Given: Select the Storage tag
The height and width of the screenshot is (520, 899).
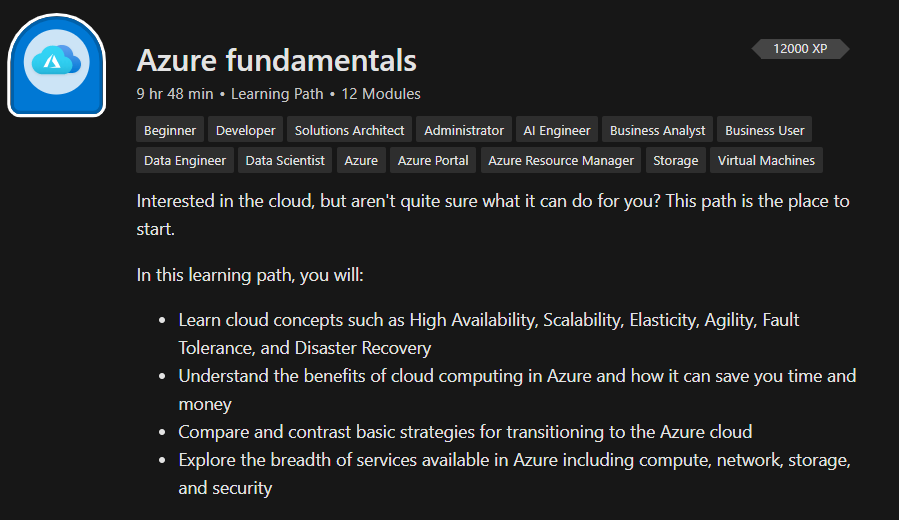Looking at the screenshot, I should [676, 160].
